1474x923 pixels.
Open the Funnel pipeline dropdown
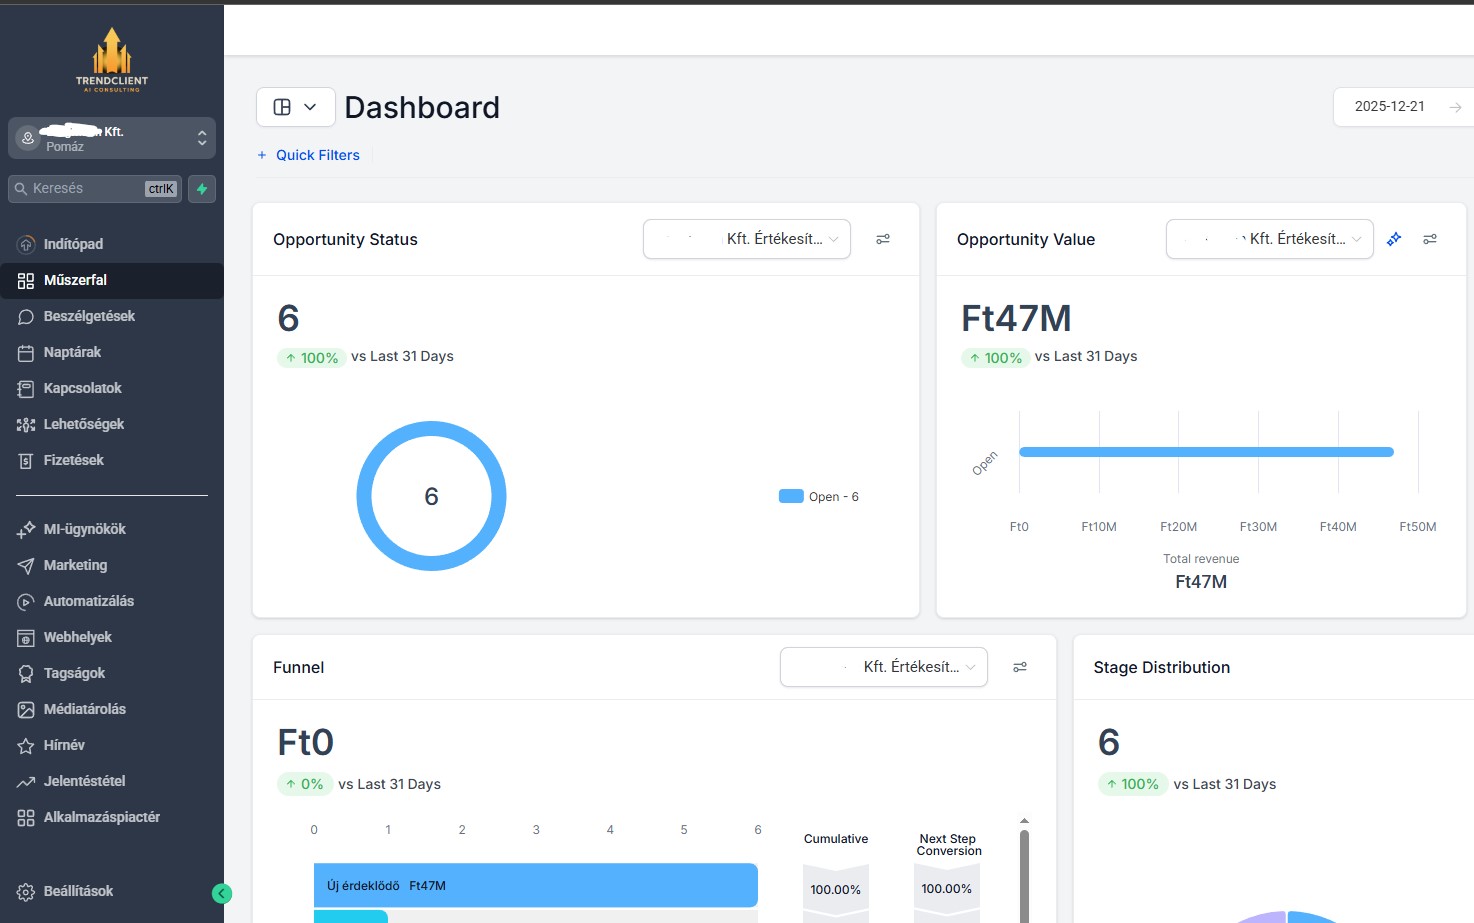point(884,667)
